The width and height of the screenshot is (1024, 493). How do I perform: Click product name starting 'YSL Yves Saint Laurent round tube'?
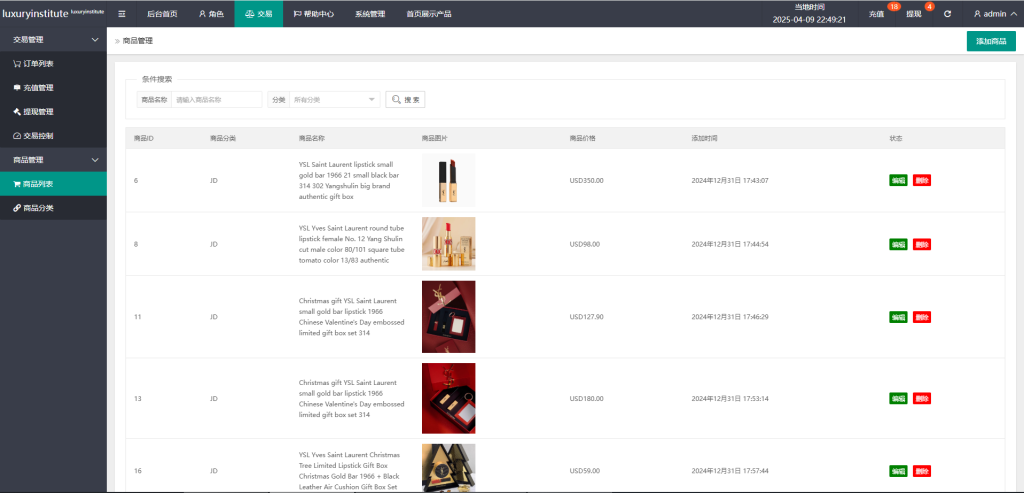tap(351, 244)
